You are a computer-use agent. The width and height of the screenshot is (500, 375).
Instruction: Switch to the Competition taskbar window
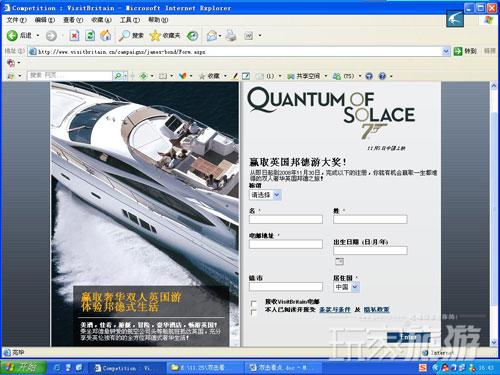(x=127, y=368)
